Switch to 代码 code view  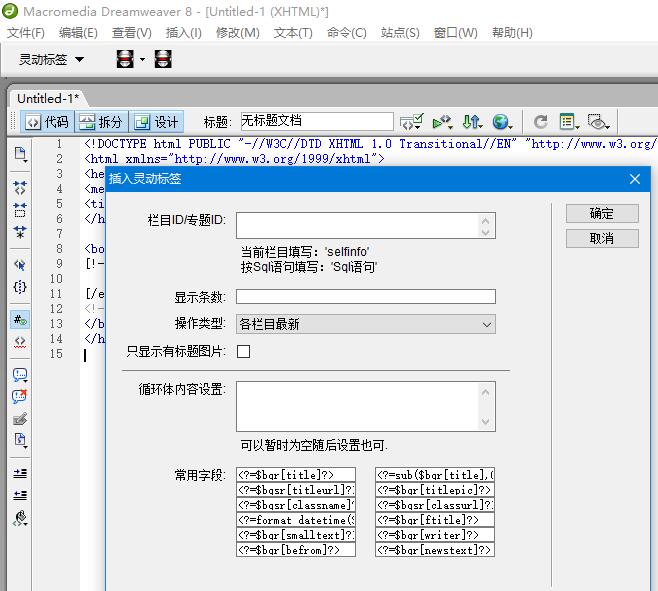pyautogui.click(x=47, y=122)
